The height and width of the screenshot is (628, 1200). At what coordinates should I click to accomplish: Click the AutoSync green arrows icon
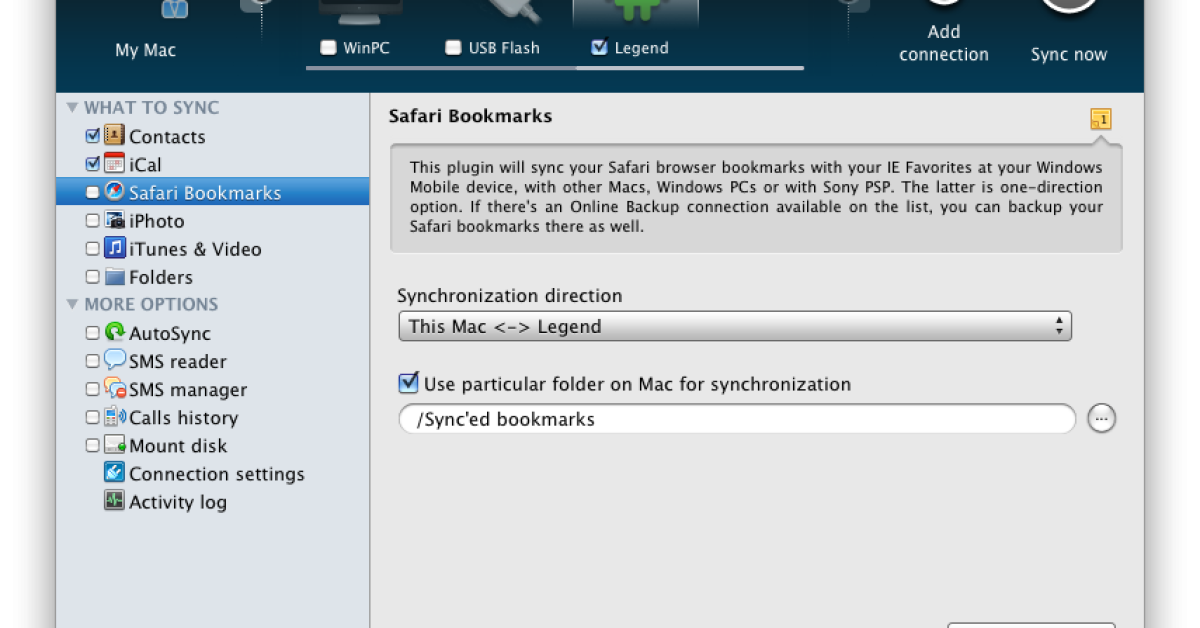click(x=114, y=333)
